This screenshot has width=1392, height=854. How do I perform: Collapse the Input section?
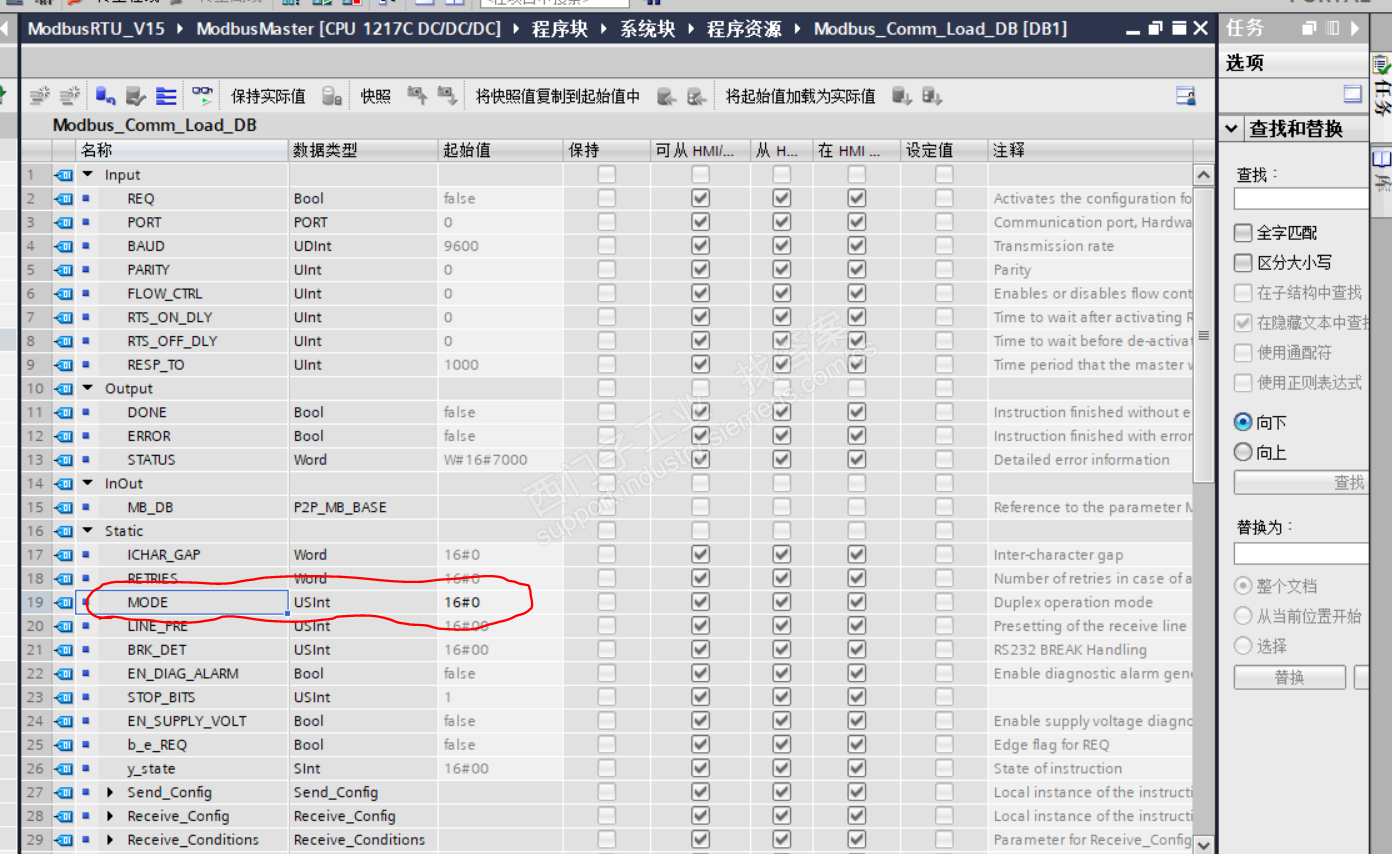click(x=87, y=175)
